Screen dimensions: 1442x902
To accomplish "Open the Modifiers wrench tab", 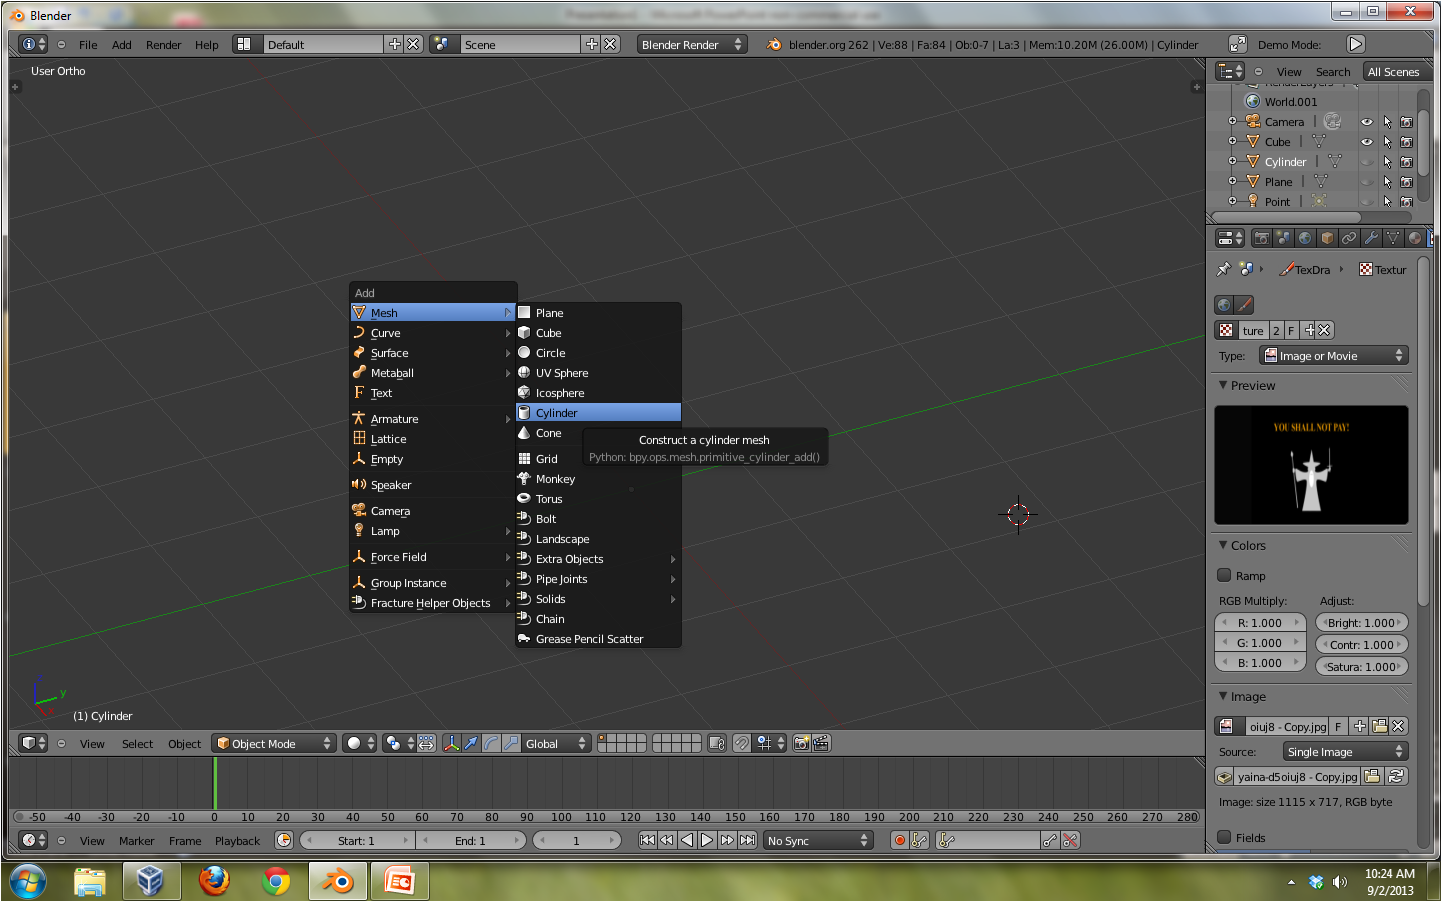I will tap(1371, 238).
